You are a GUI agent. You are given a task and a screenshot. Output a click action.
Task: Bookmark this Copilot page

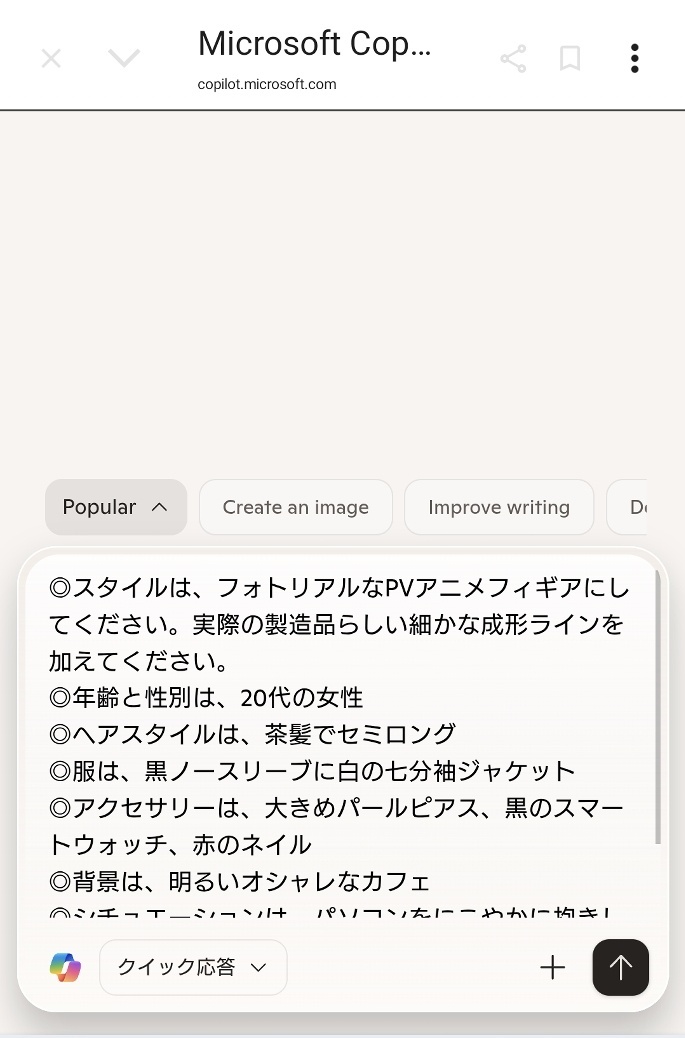[570, 58]
